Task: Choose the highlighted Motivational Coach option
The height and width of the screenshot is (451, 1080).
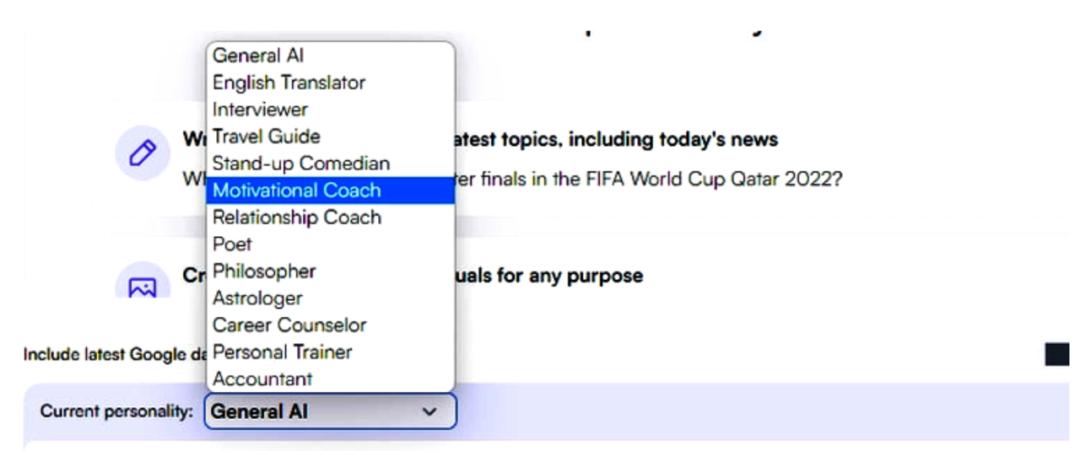Action: point(297,191)
